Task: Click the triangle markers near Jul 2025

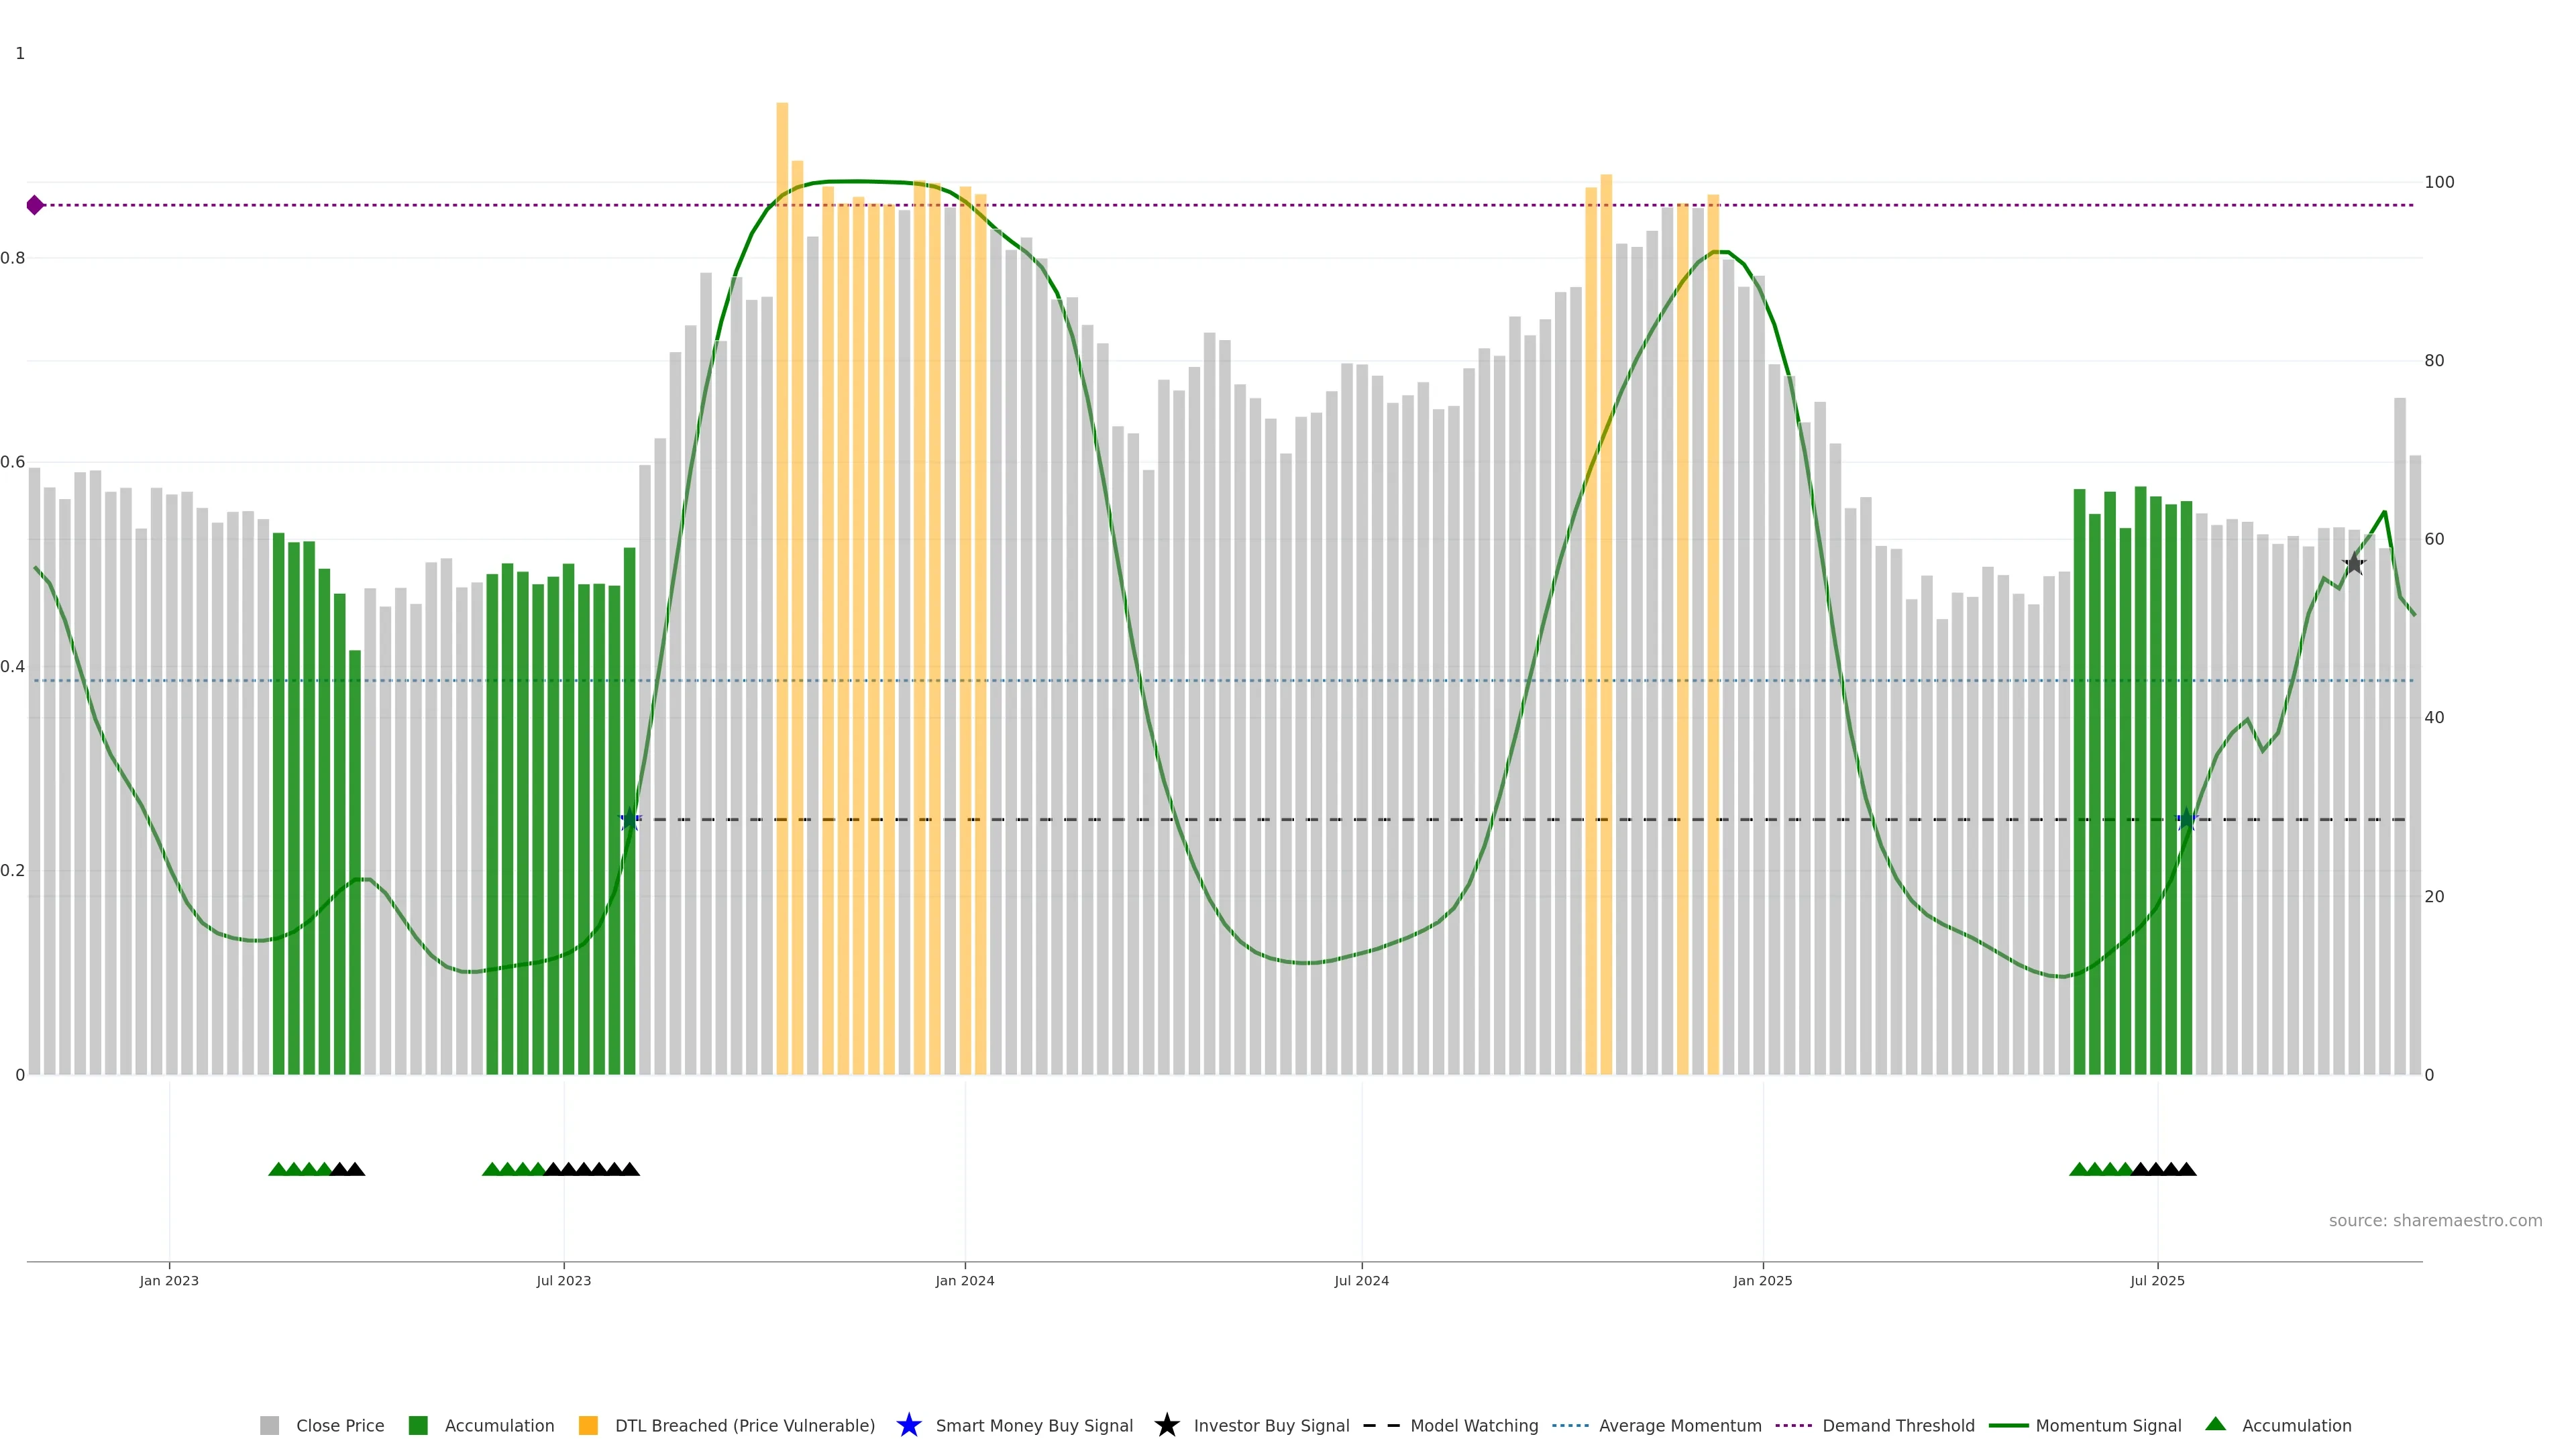Action: tap(2132, 1169)
